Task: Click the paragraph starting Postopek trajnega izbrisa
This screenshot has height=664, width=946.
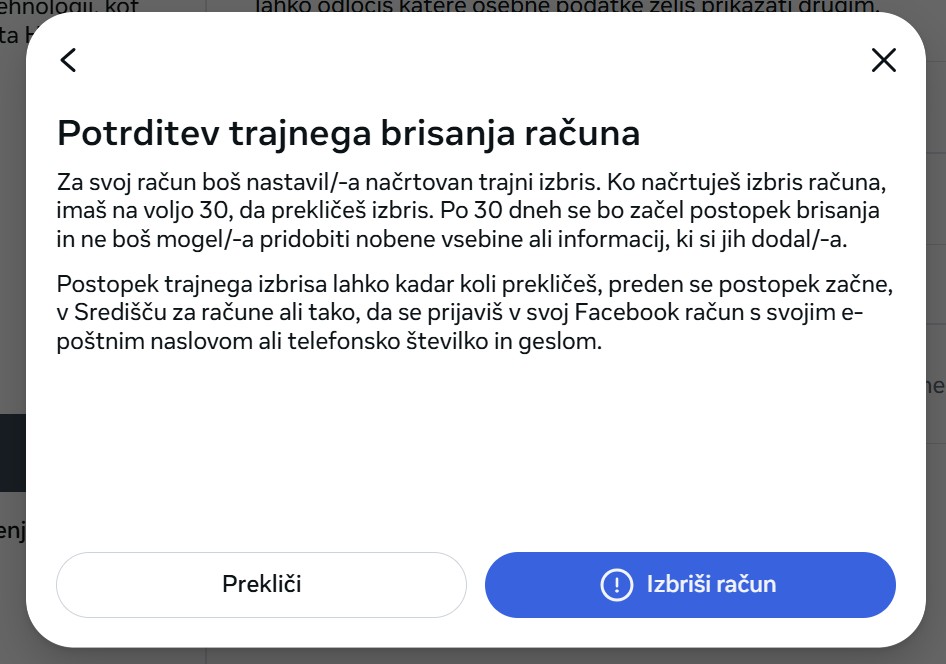Action: coord(474,312)
